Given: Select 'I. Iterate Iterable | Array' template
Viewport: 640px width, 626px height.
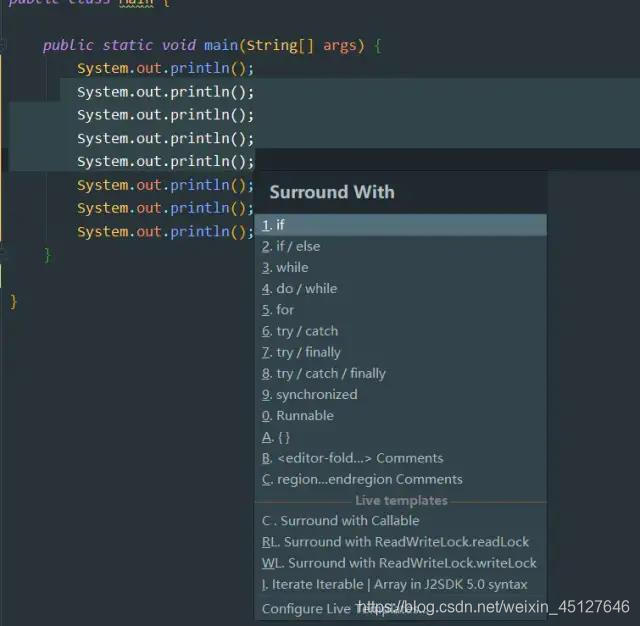Looking at the screenshot, I should point(400,584).
